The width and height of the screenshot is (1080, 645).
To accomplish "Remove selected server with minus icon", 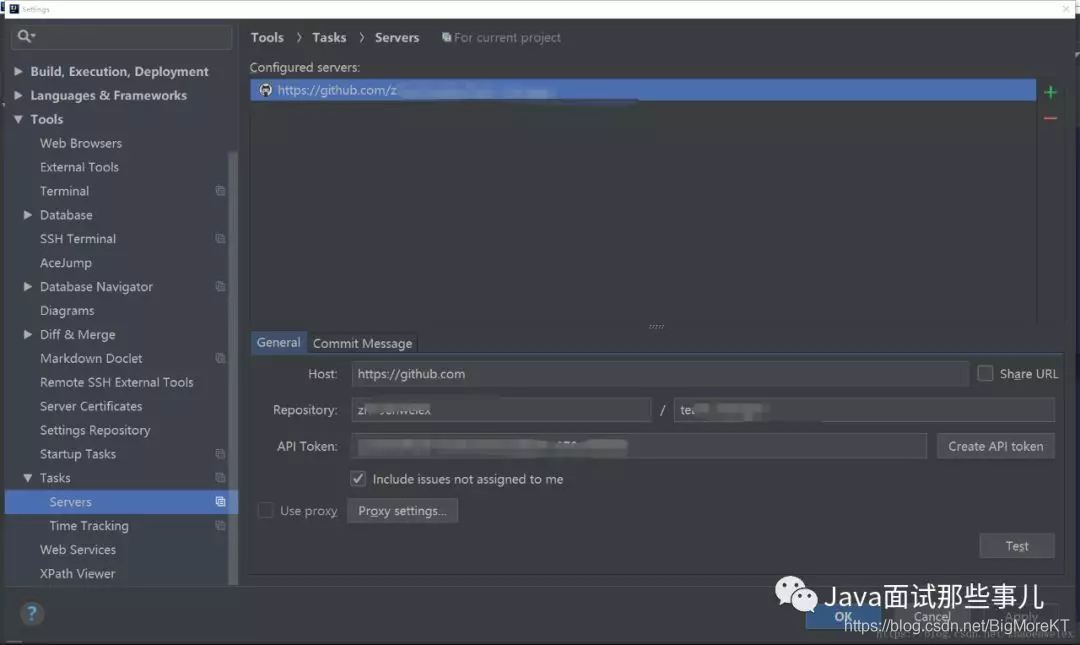I will (1050, 119).
